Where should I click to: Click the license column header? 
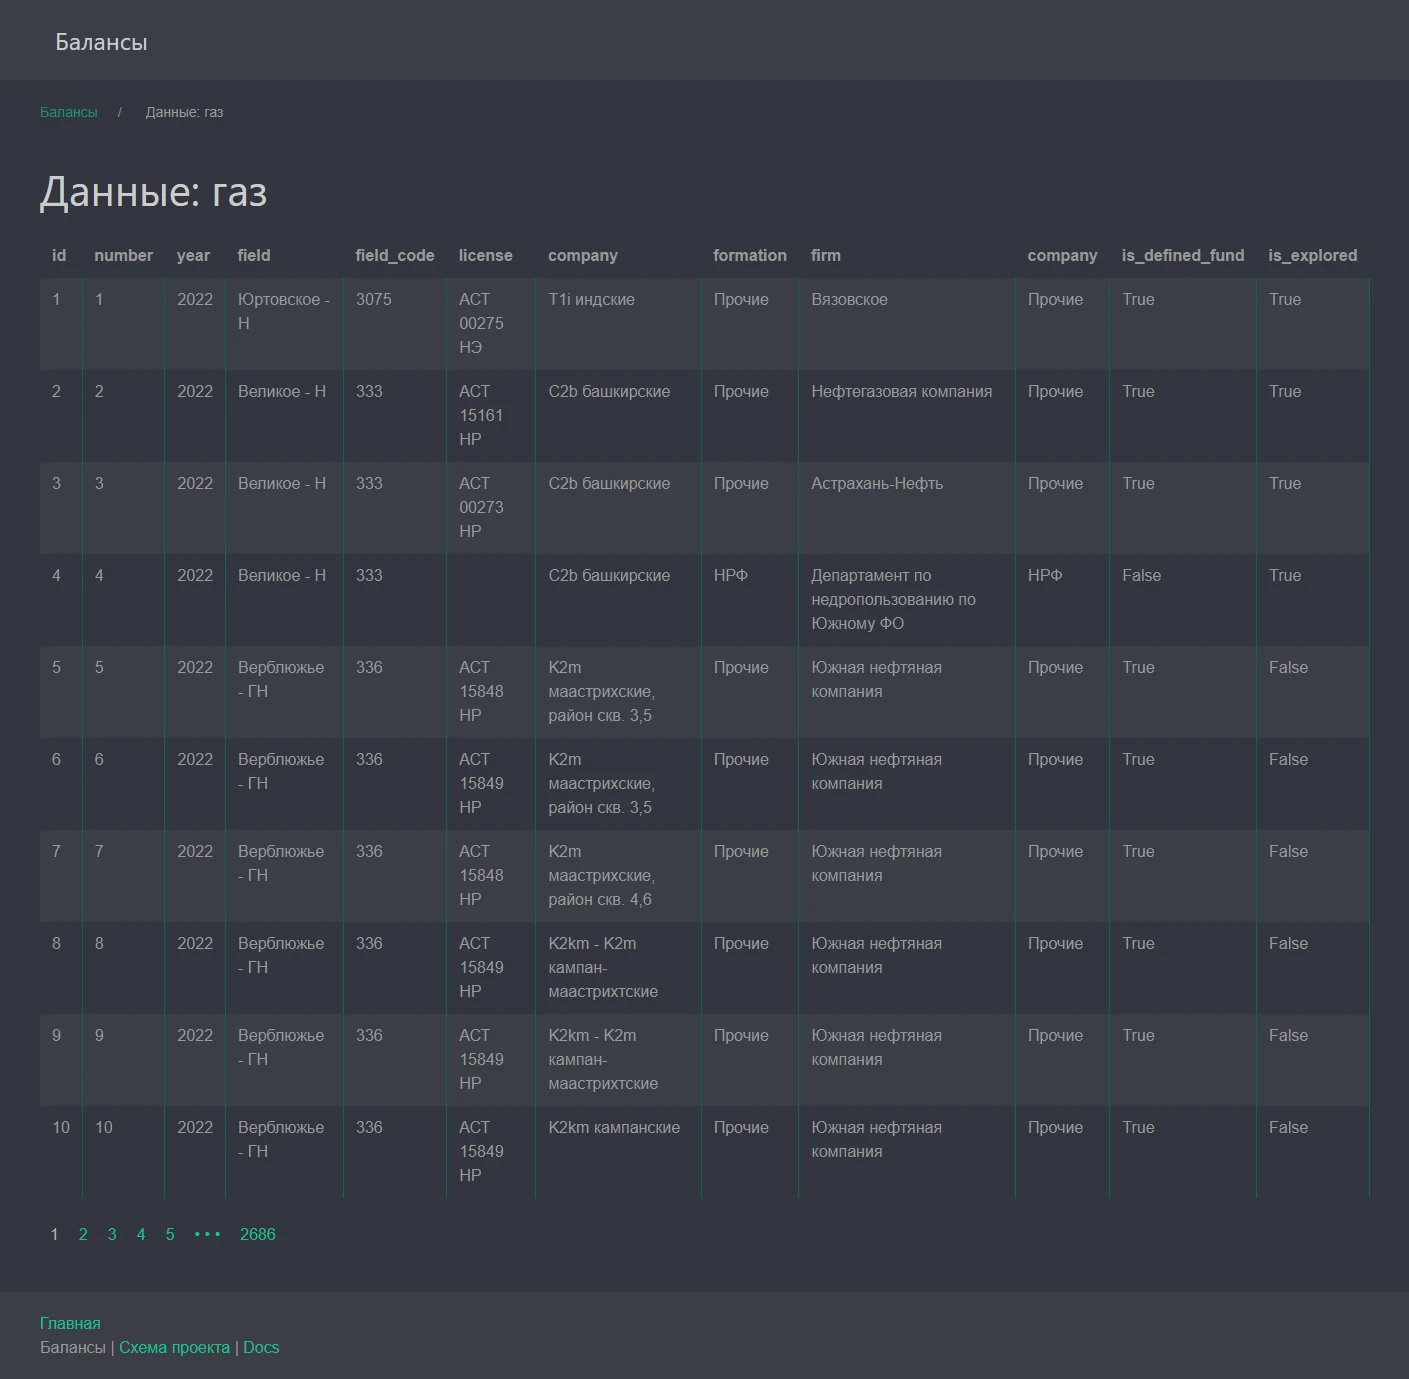click(485, 255)
